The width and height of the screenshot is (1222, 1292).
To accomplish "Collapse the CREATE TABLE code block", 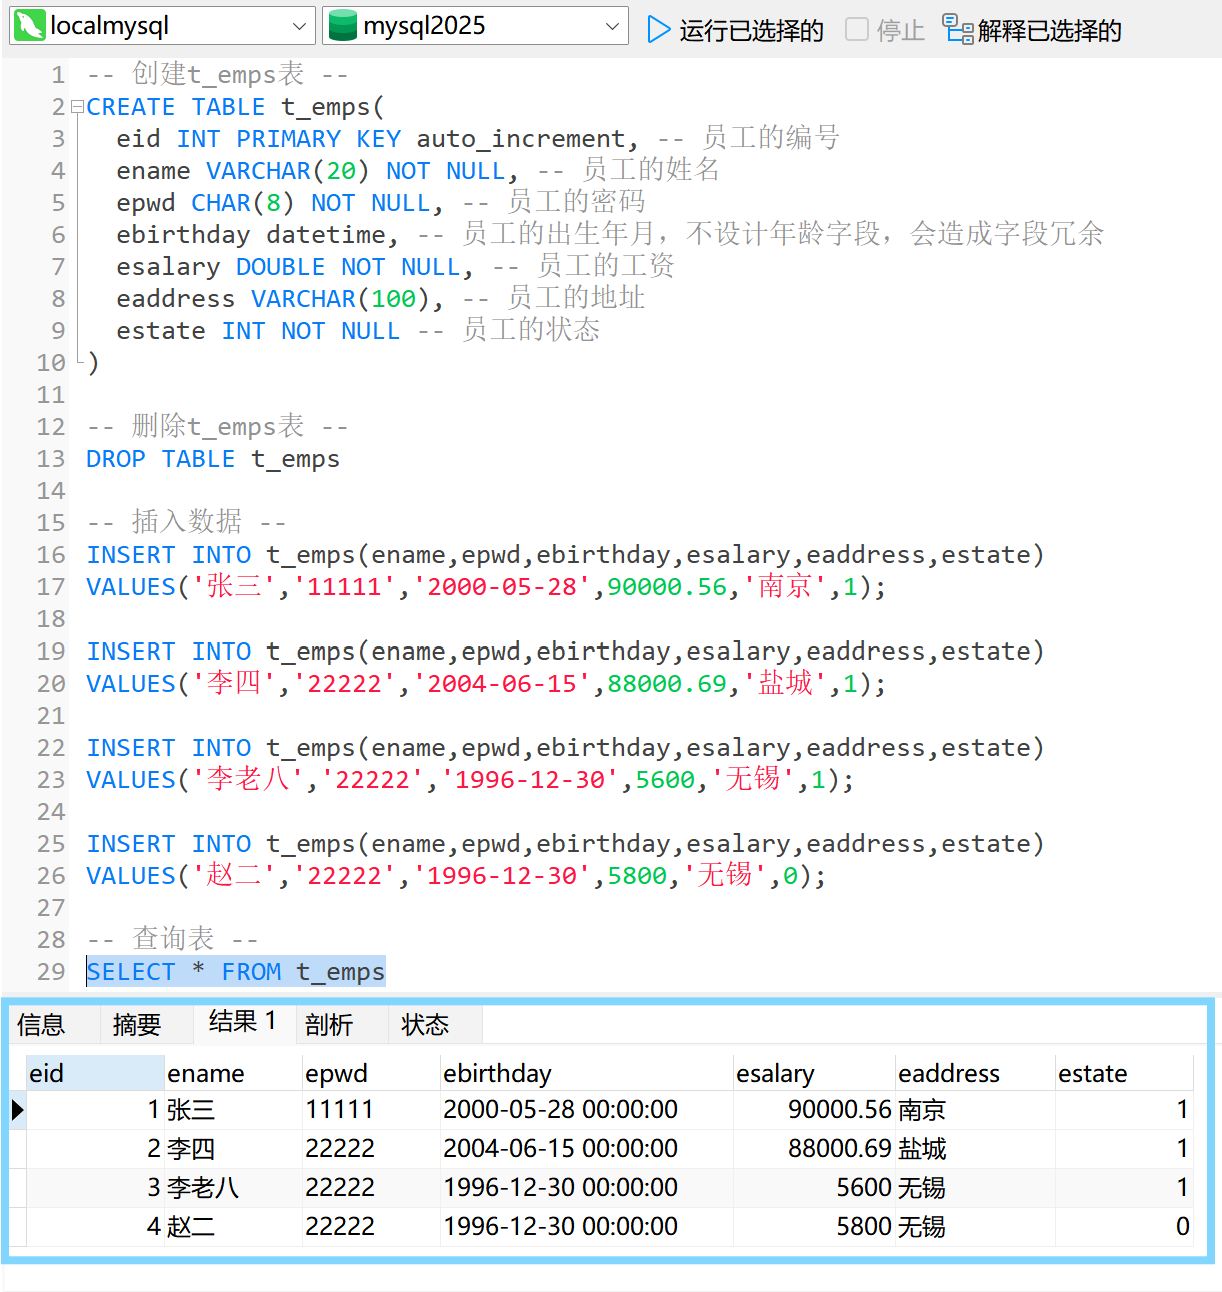I will pos(76,107).
